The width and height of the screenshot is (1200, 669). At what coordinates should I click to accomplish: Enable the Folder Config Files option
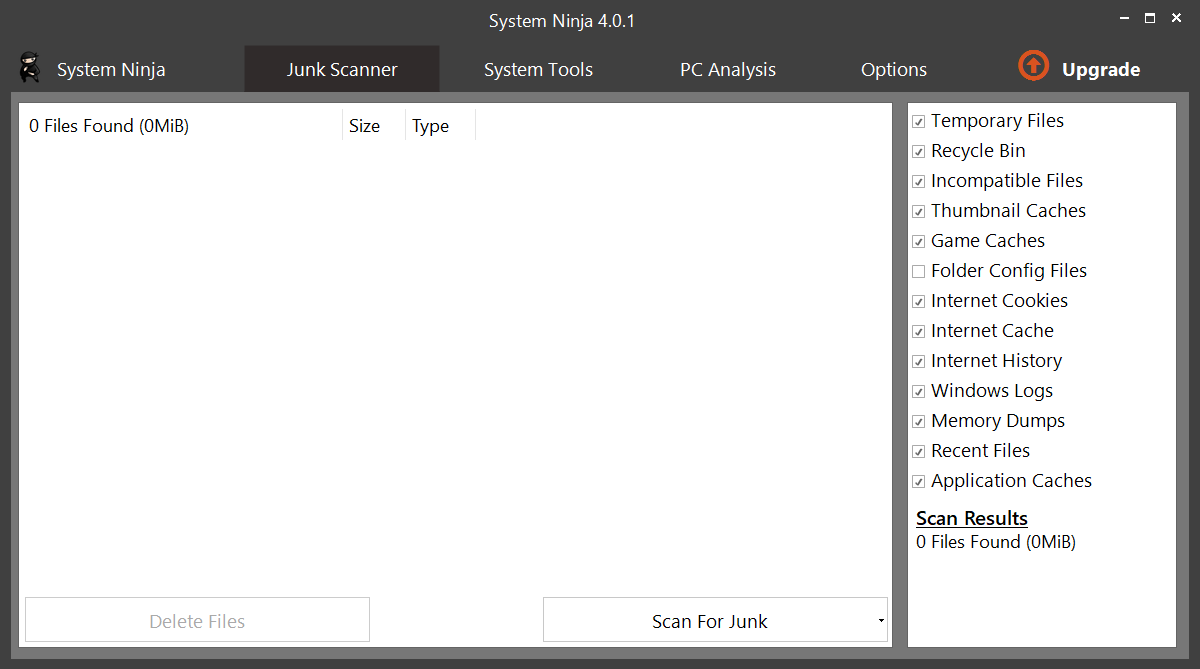point(918,271)
